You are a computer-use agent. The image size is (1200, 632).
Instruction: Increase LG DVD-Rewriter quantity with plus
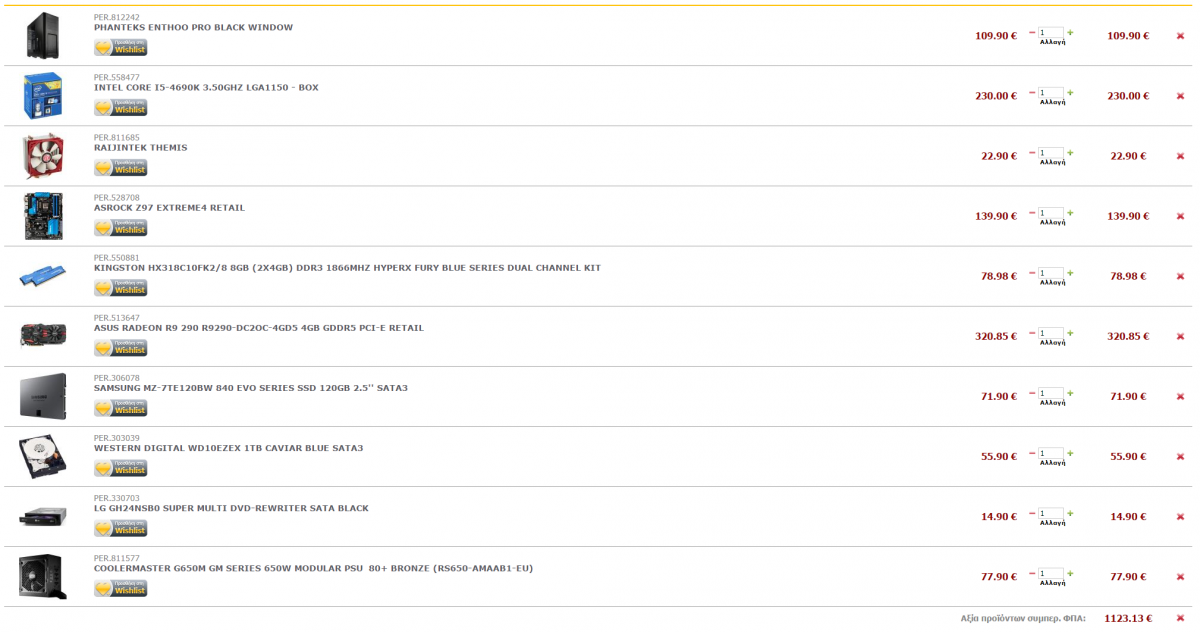click(1070, 513)
